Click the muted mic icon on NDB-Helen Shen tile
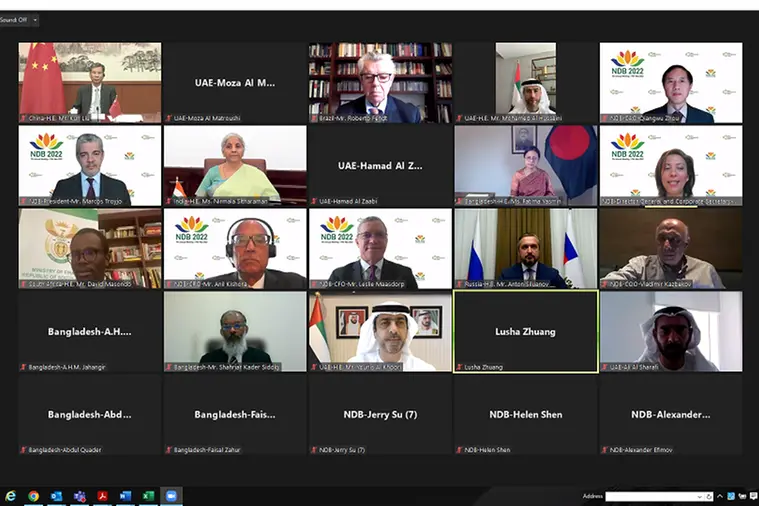Screen dimensions: 759x506 click(459, 450)
